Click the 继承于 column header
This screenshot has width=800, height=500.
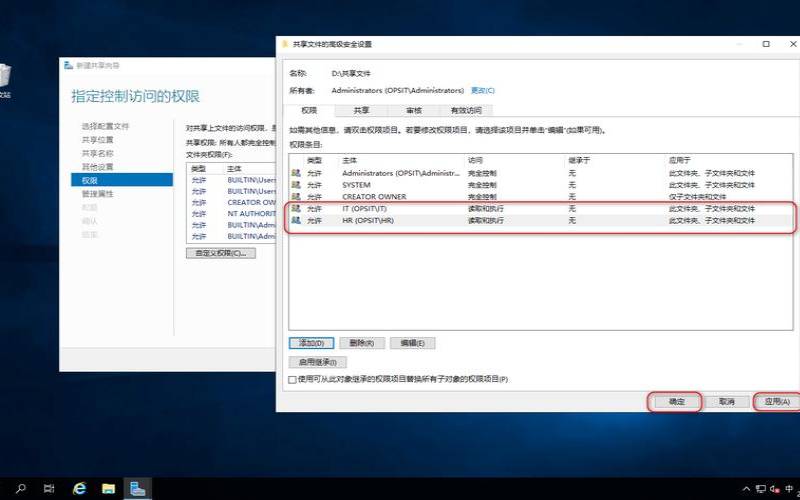tap(579, 161)
